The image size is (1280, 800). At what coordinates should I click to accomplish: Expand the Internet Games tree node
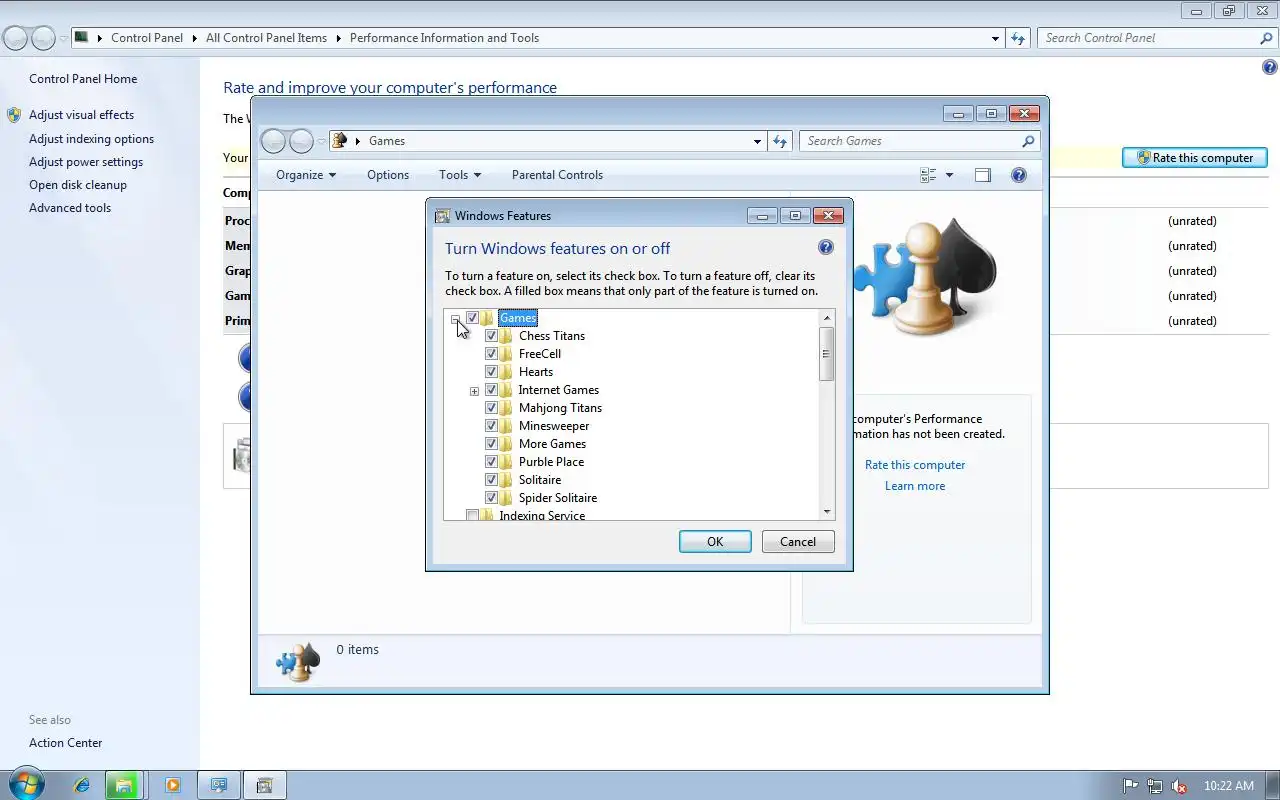[x=474, y=391]
